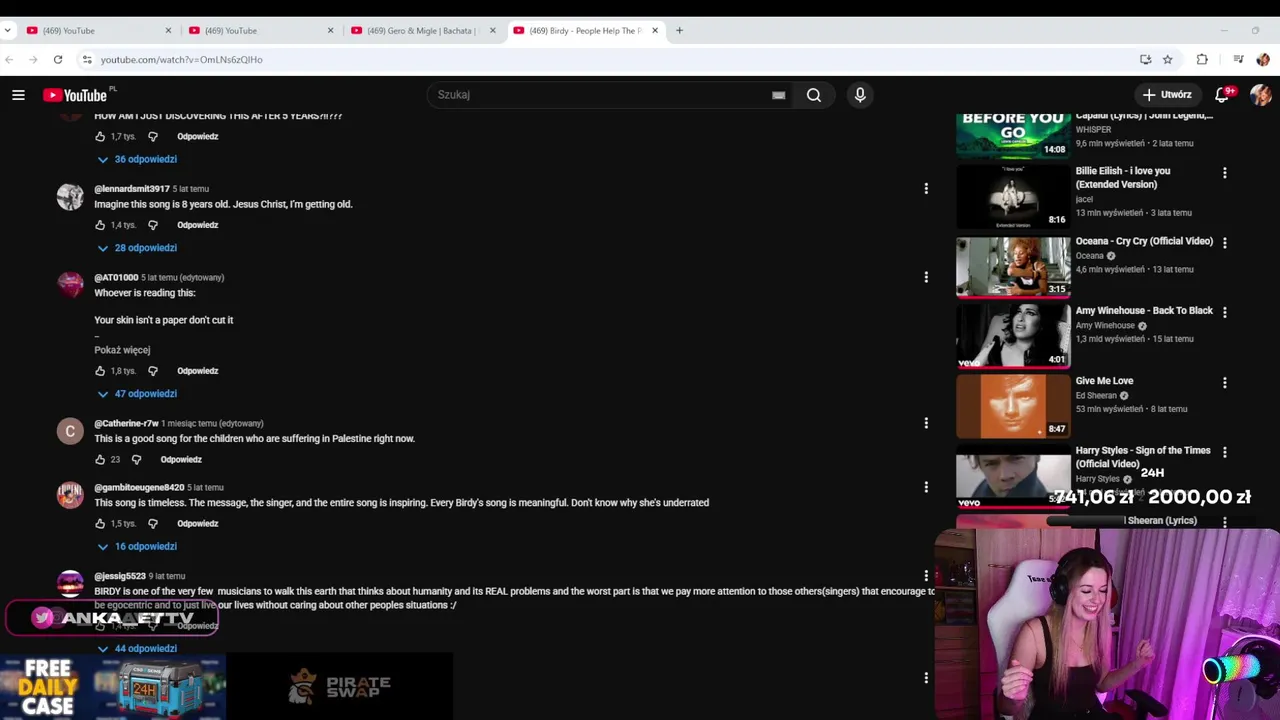1280x720 pixels.
Task: Switch to first YouTube browser tab
Action: (97, 31)
